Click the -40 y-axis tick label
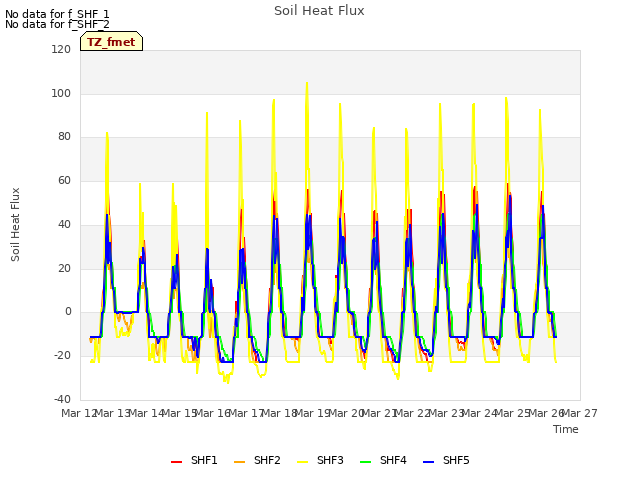This screenshot has height=480, width=640. pos(62,399)
